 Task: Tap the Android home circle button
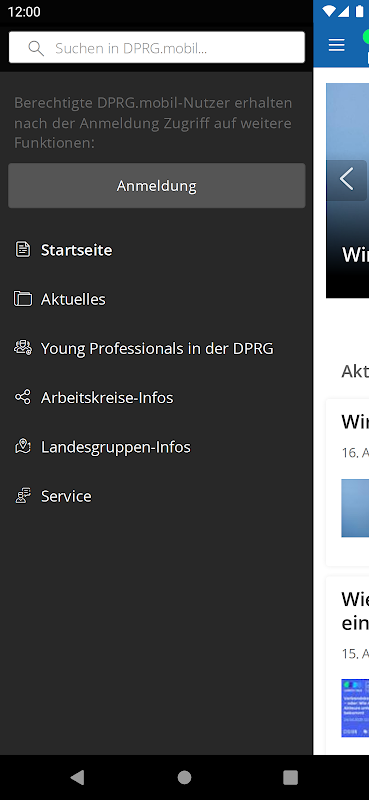pyautogui.click(x=184, y=777)
